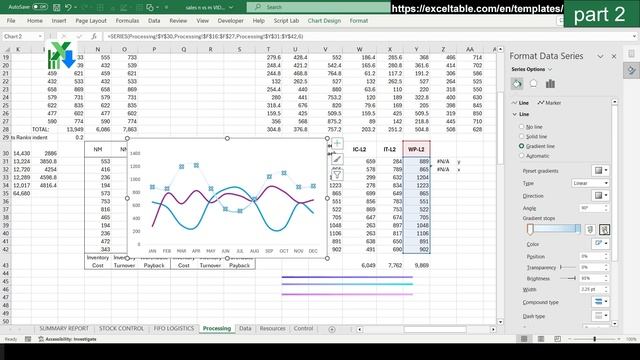Screen dimensions: 640x360
Task: Close the Format Data Series pane
Action: 614,56
